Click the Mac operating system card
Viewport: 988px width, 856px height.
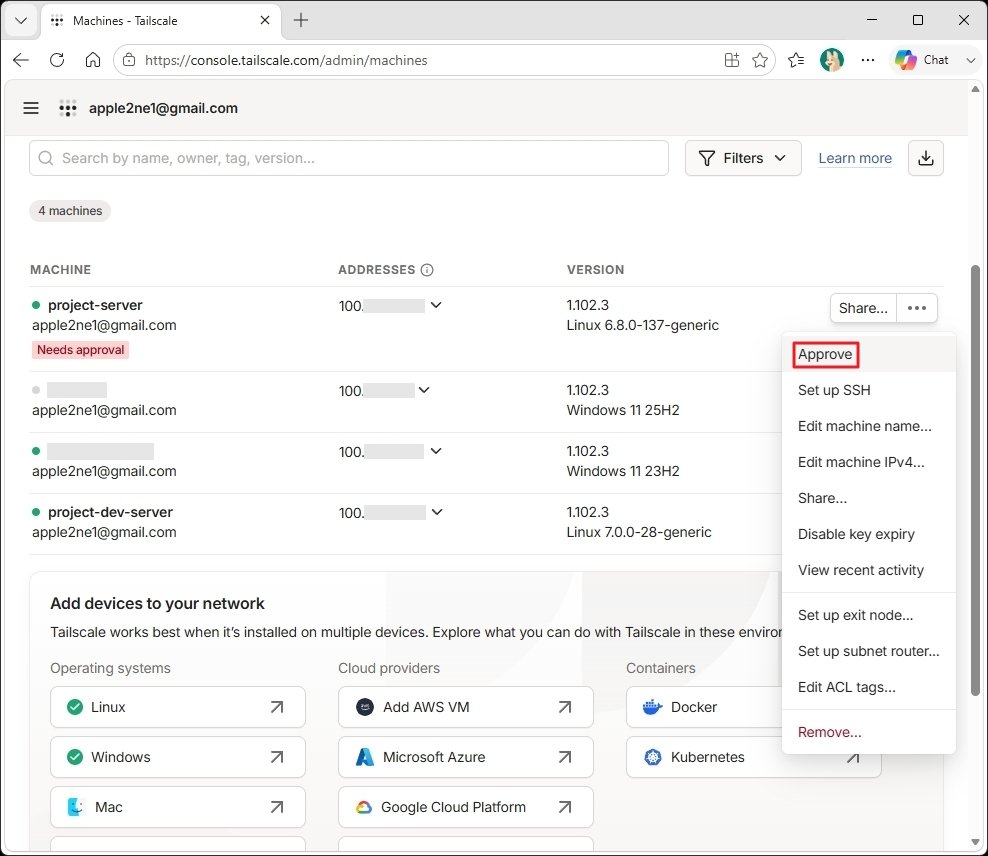point(178,806)
